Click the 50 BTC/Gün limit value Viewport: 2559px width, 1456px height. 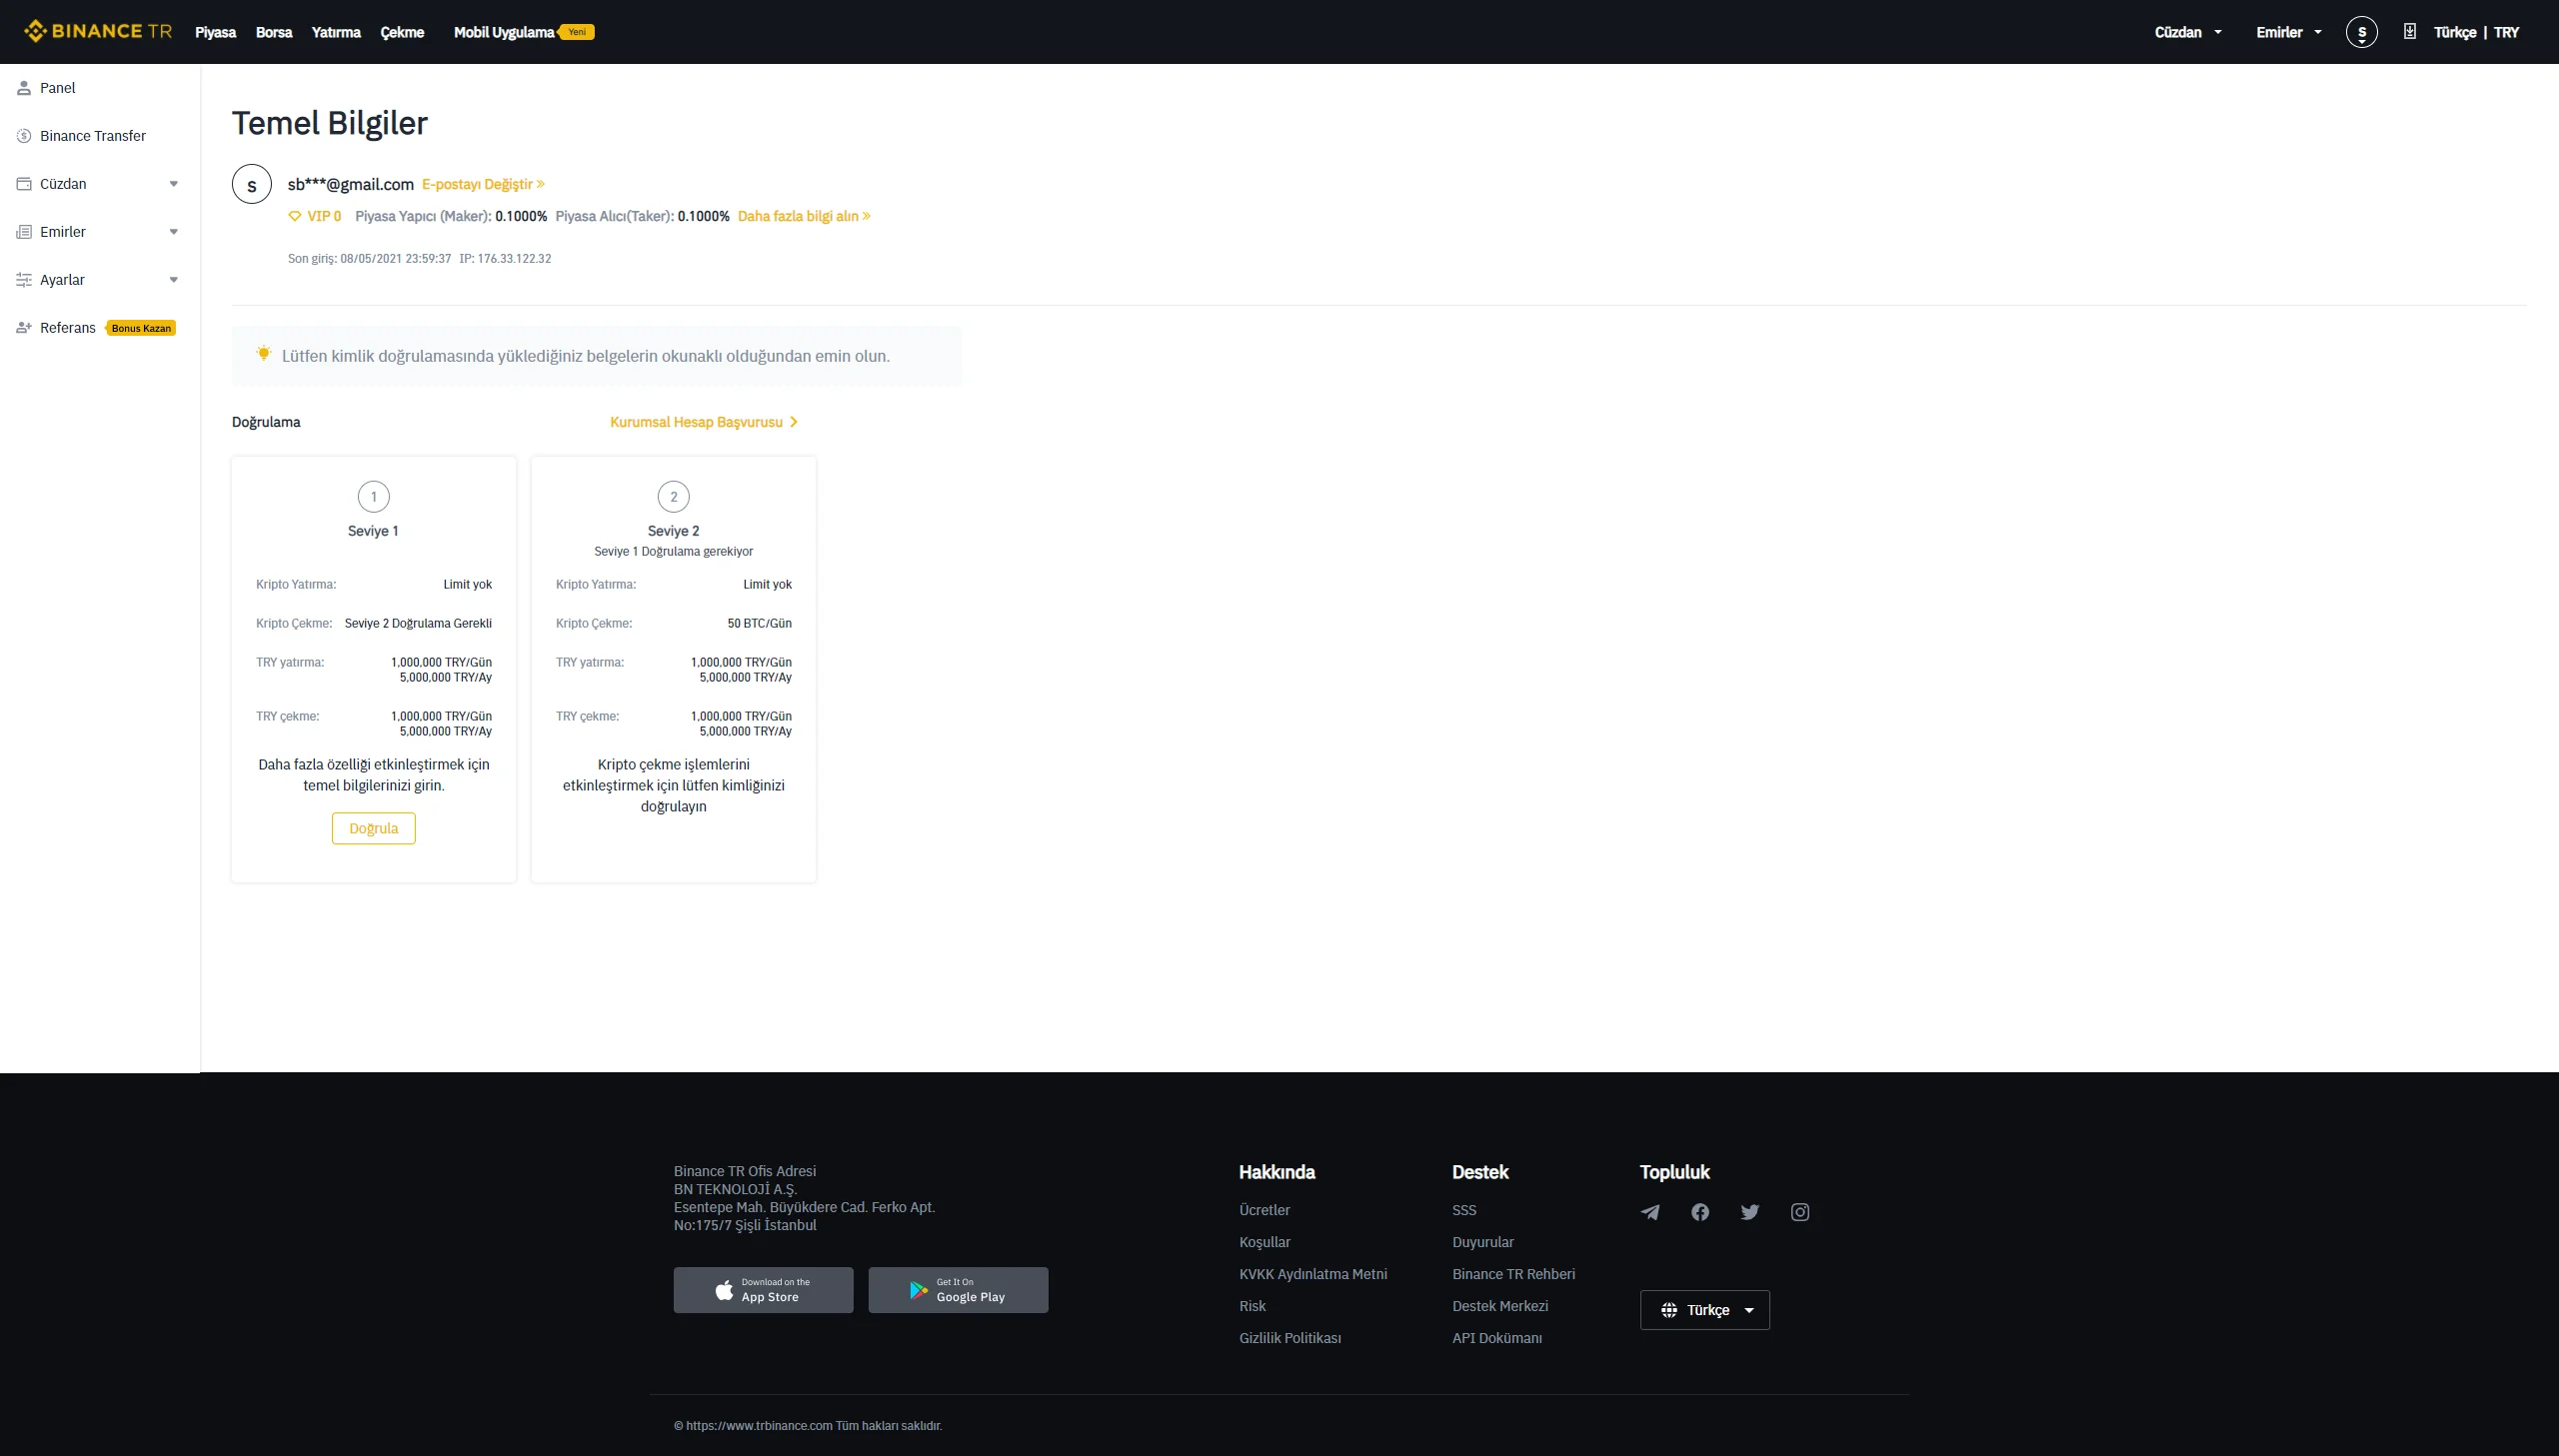760,623
